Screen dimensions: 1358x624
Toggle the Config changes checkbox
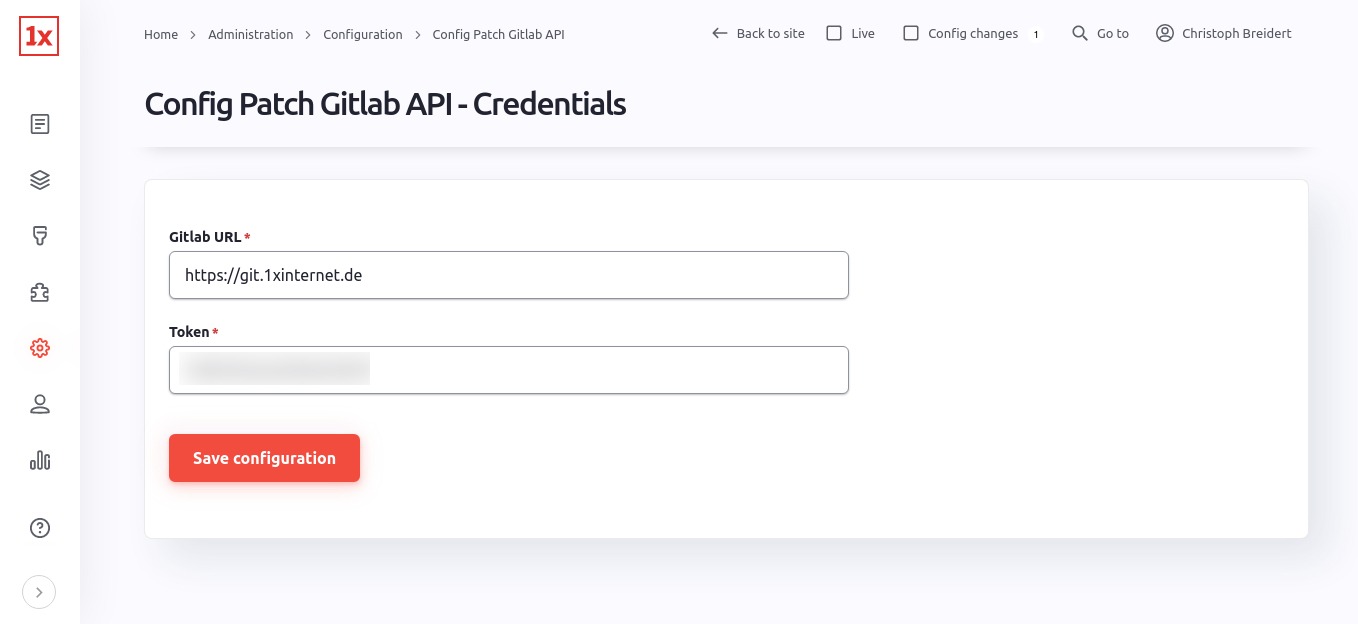(x=911, y=33)
